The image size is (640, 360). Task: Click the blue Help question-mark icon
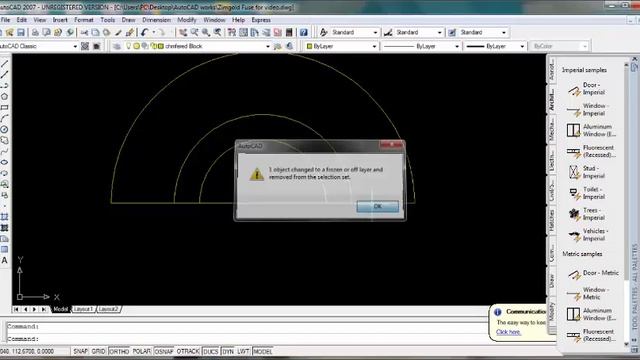(303, 32)
